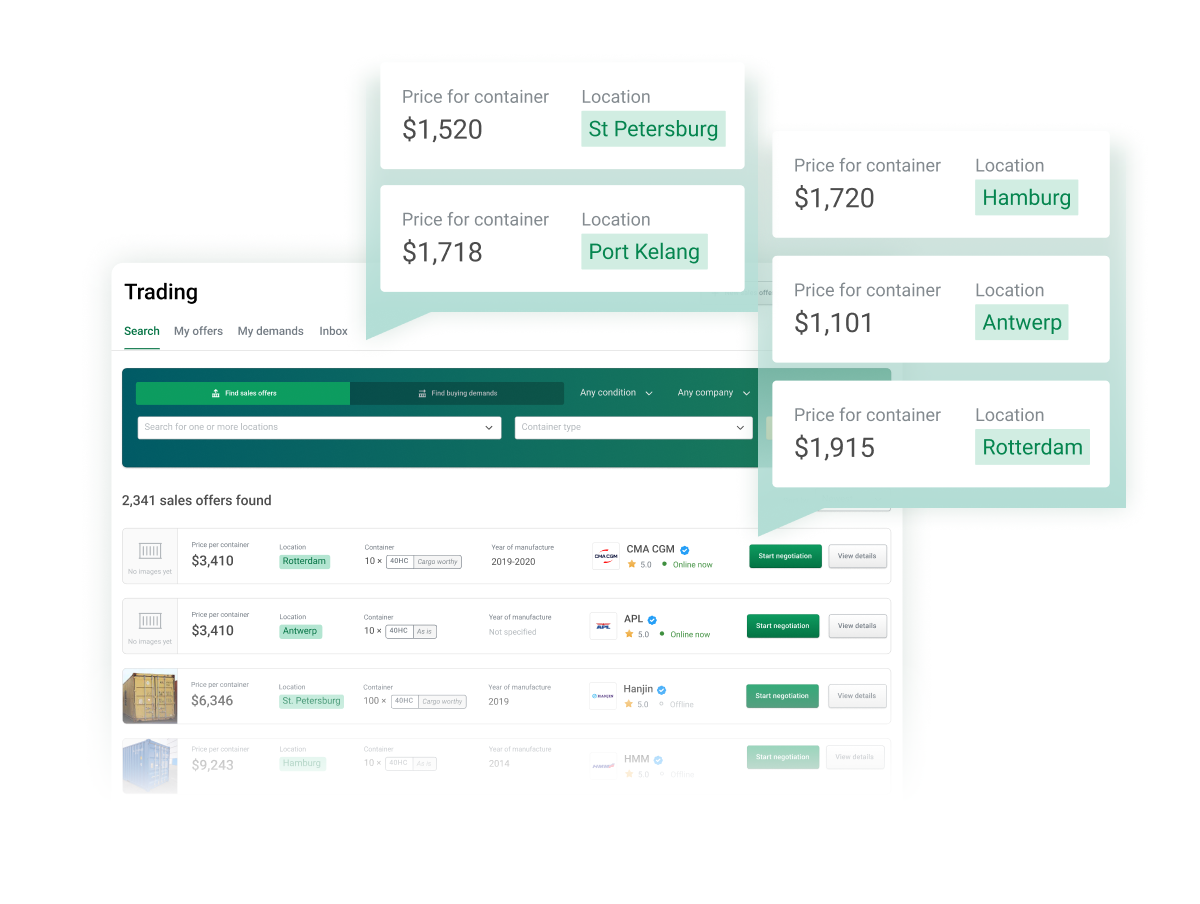Click Hanjin rating star

coord(628,704)
